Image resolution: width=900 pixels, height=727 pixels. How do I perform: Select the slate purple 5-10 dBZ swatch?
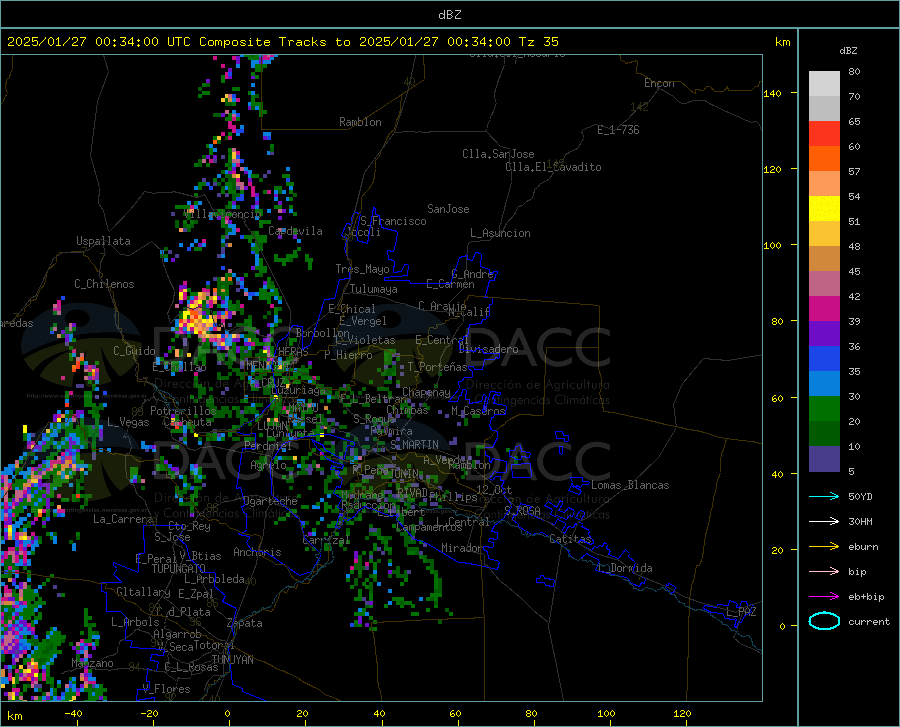coord(824,458)
